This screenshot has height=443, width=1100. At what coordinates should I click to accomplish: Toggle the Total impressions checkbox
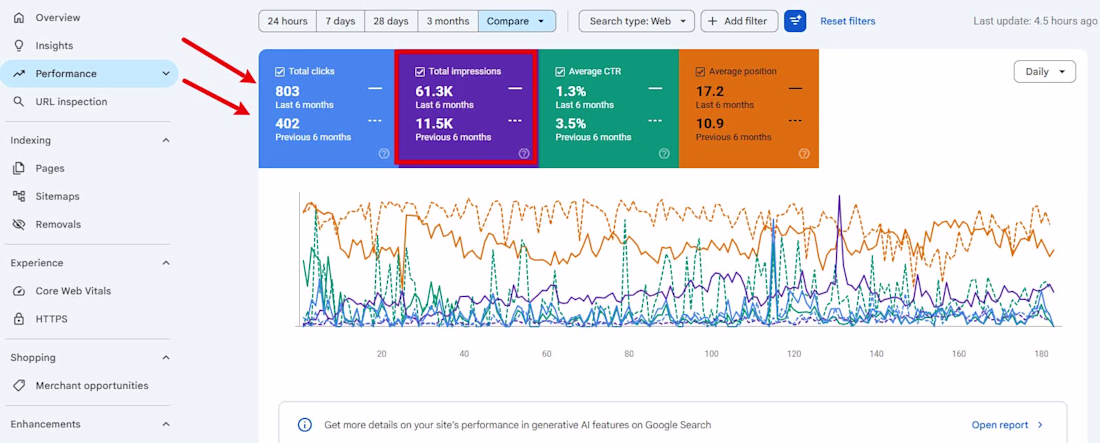[420, 71]
